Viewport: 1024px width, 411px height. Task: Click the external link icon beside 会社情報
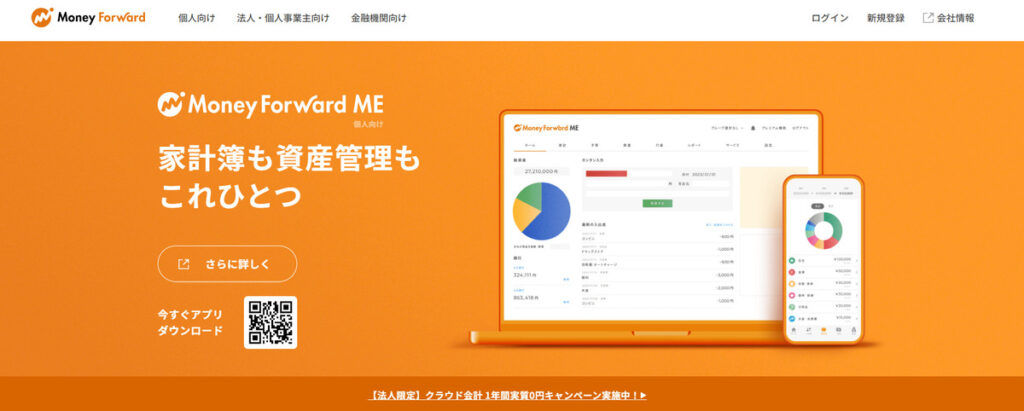[928, 18]
